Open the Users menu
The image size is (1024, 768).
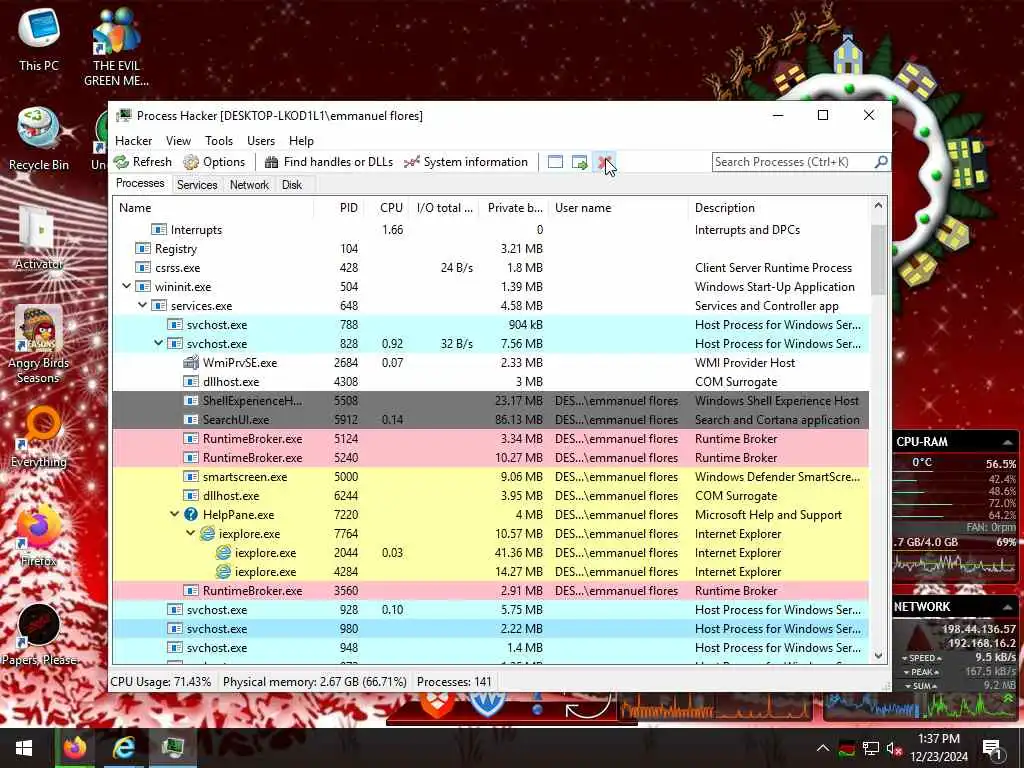pyautogui.click(x=261, y=141)
